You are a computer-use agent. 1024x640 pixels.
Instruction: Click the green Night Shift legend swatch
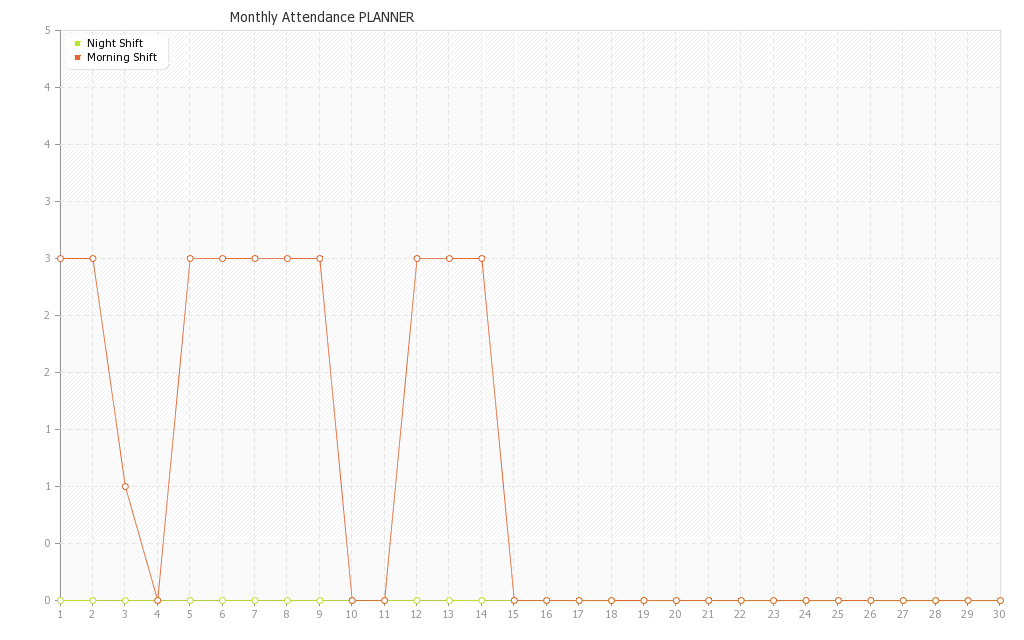[x=77, y=43]
